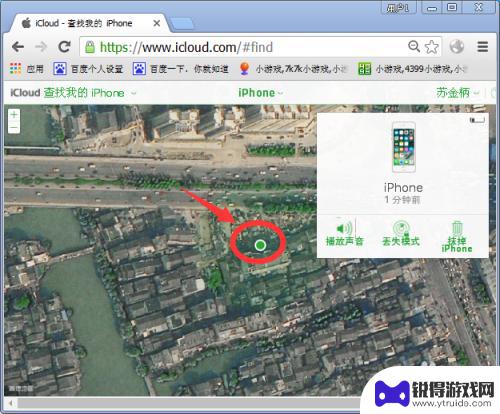Screen dimensions: 500x414
Task: Reload the iCloud page
Action: pos(64,47)
